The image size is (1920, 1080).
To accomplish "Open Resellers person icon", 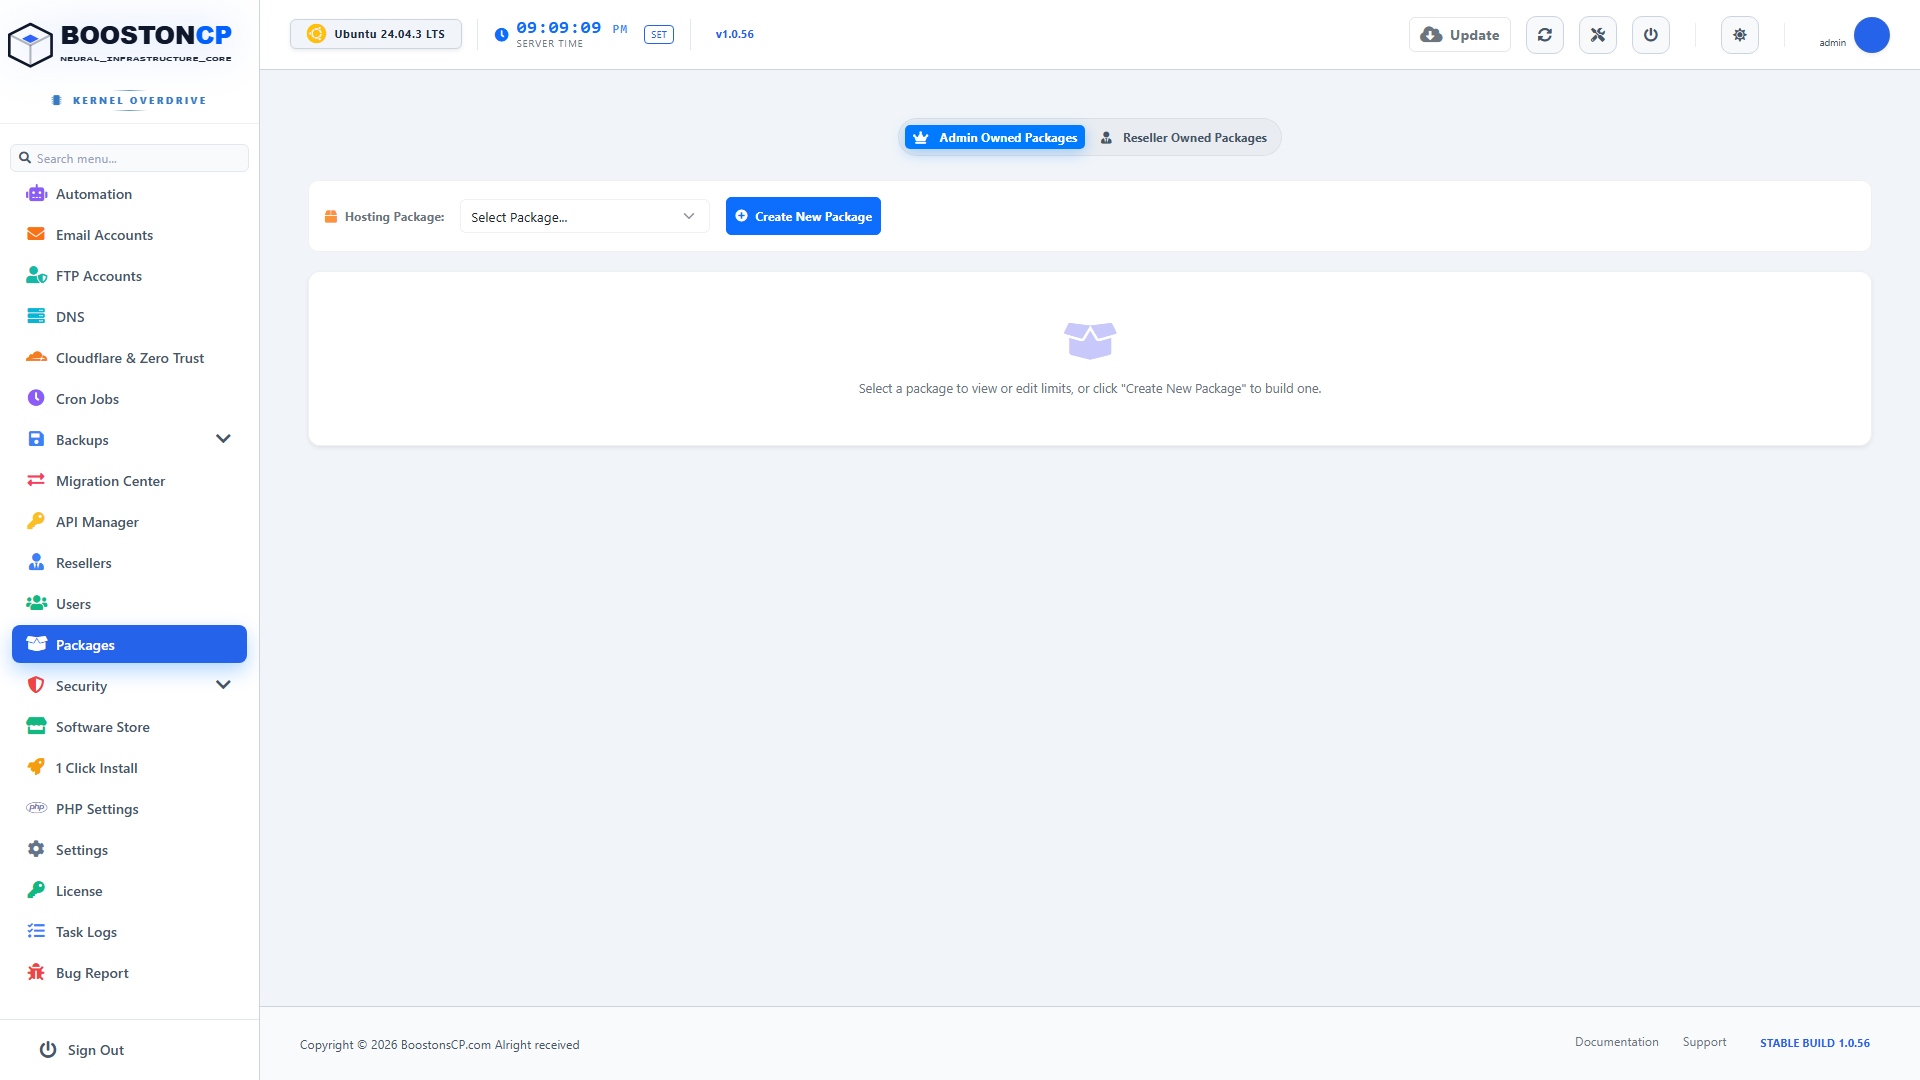I will 36,563.
